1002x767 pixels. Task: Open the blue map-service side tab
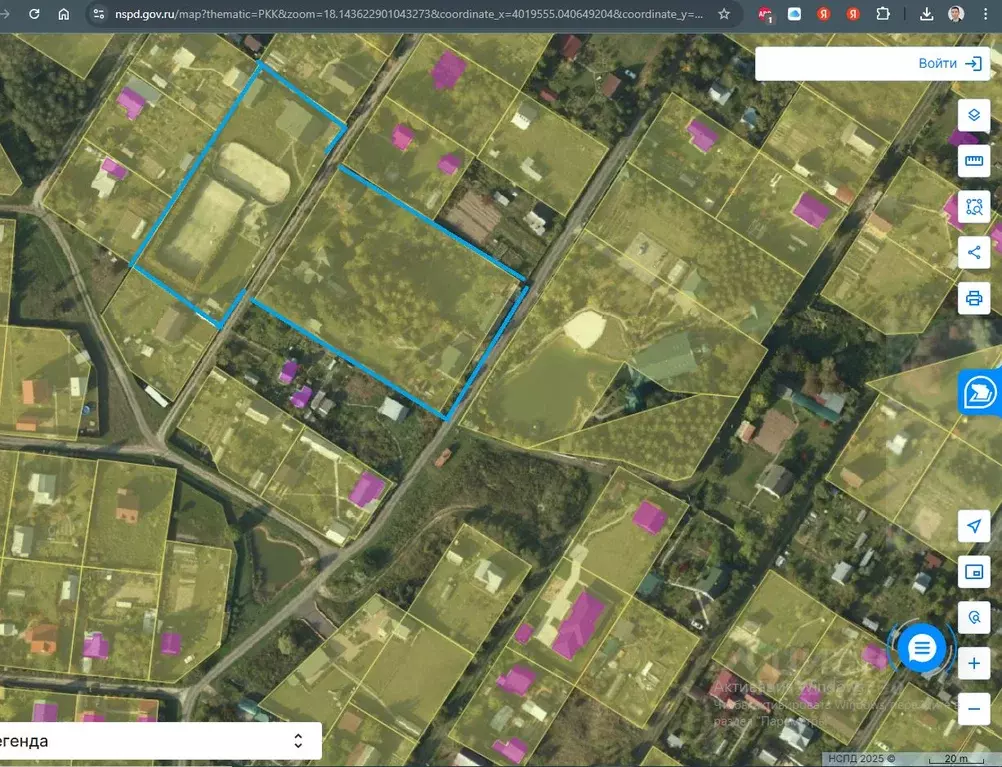[981, 393]
